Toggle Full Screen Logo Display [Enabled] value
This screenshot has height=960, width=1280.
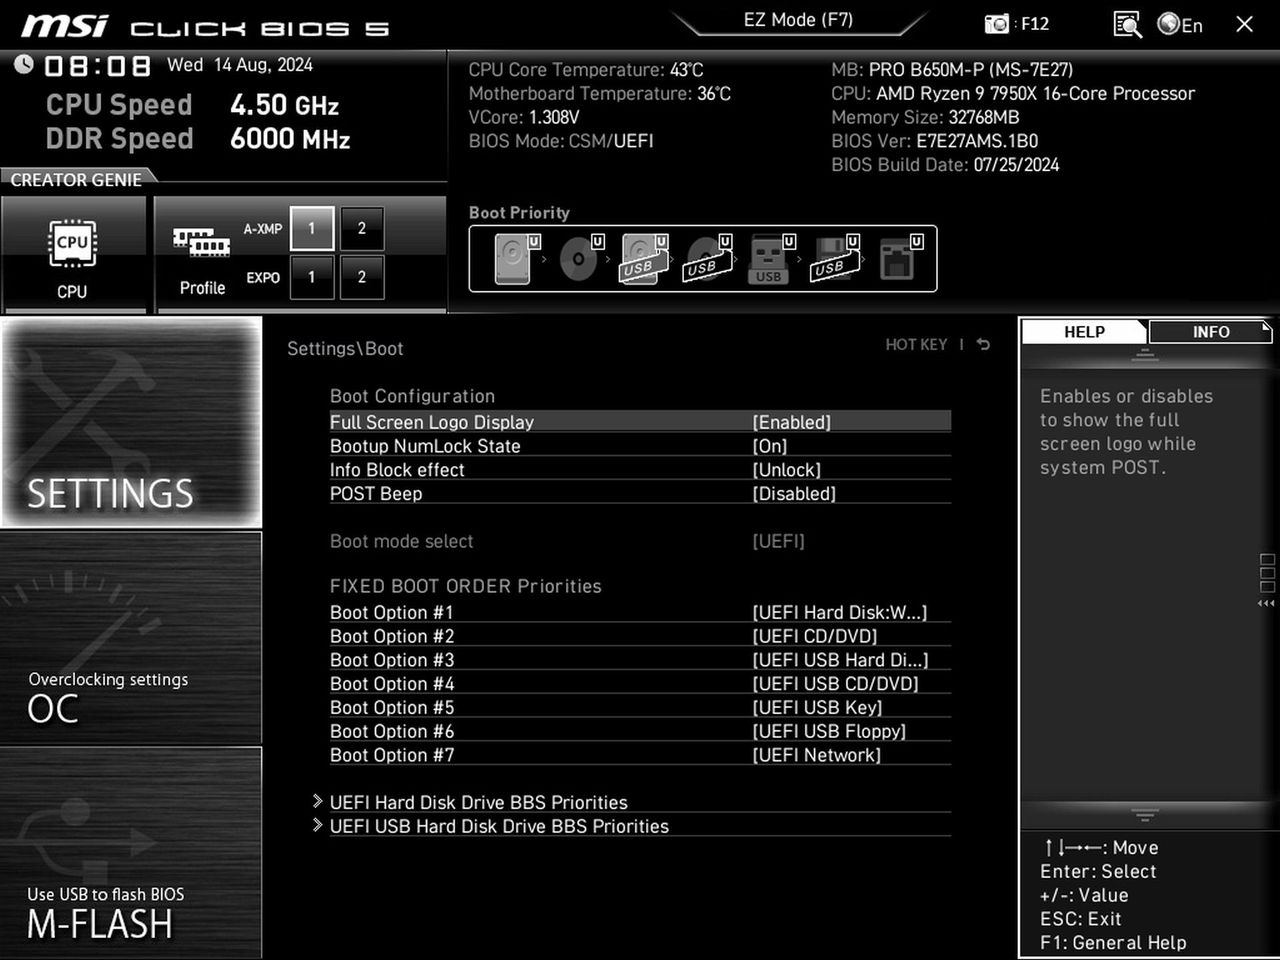791,422
